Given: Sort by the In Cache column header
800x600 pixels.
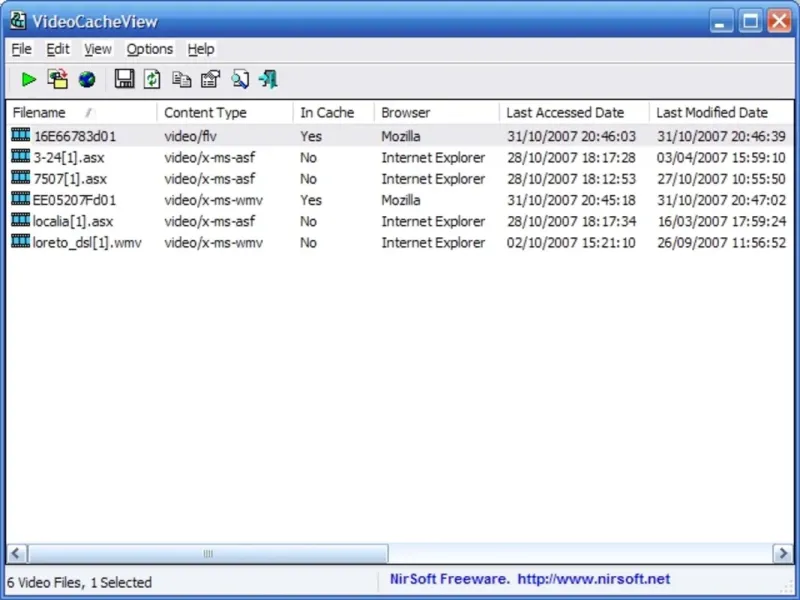Looking at the screenshot, I should coord(334,112).
